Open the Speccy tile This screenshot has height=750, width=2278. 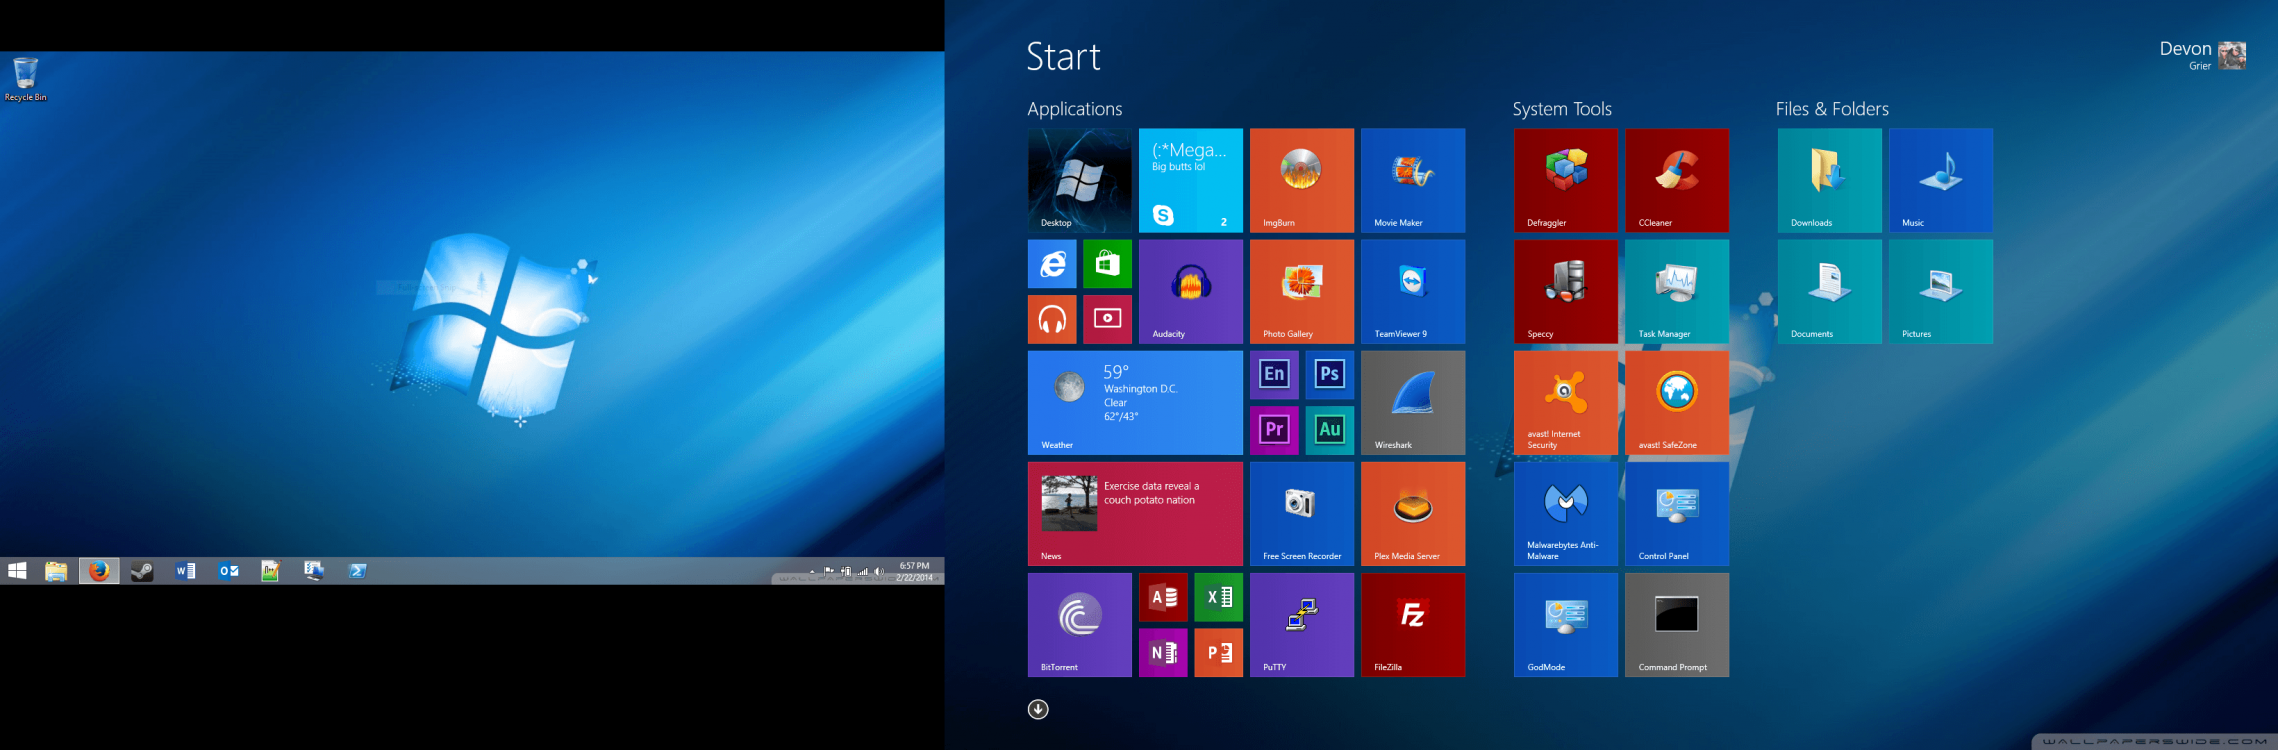tap(1566, 292)
